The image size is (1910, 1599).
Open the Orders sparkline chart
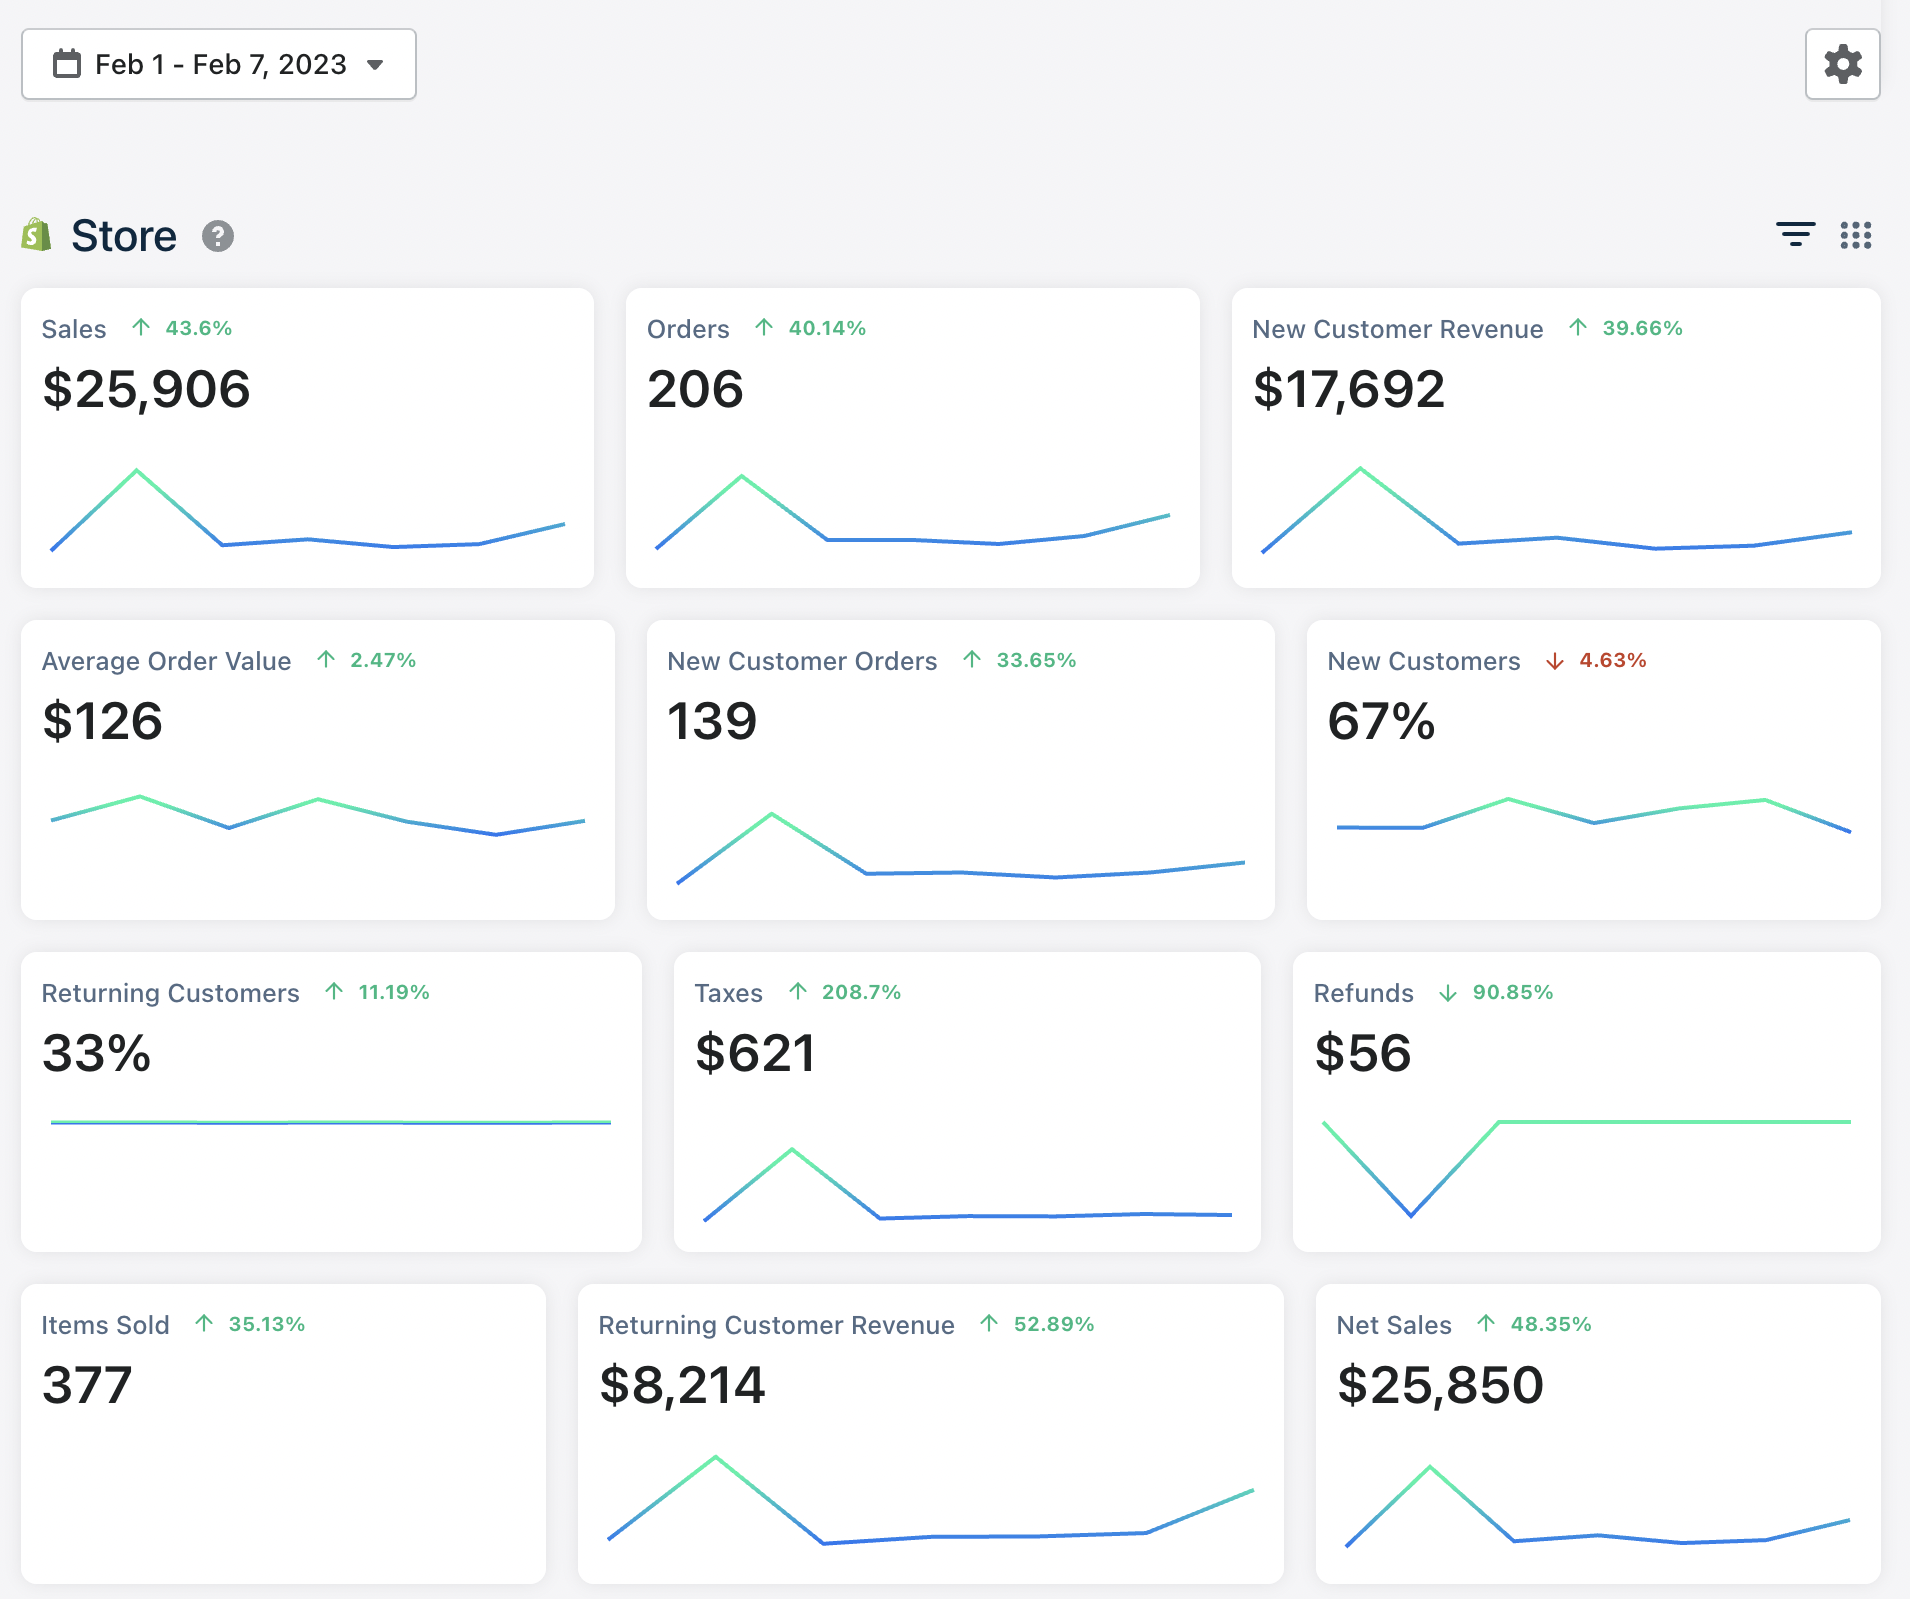[x=912, y=512]
